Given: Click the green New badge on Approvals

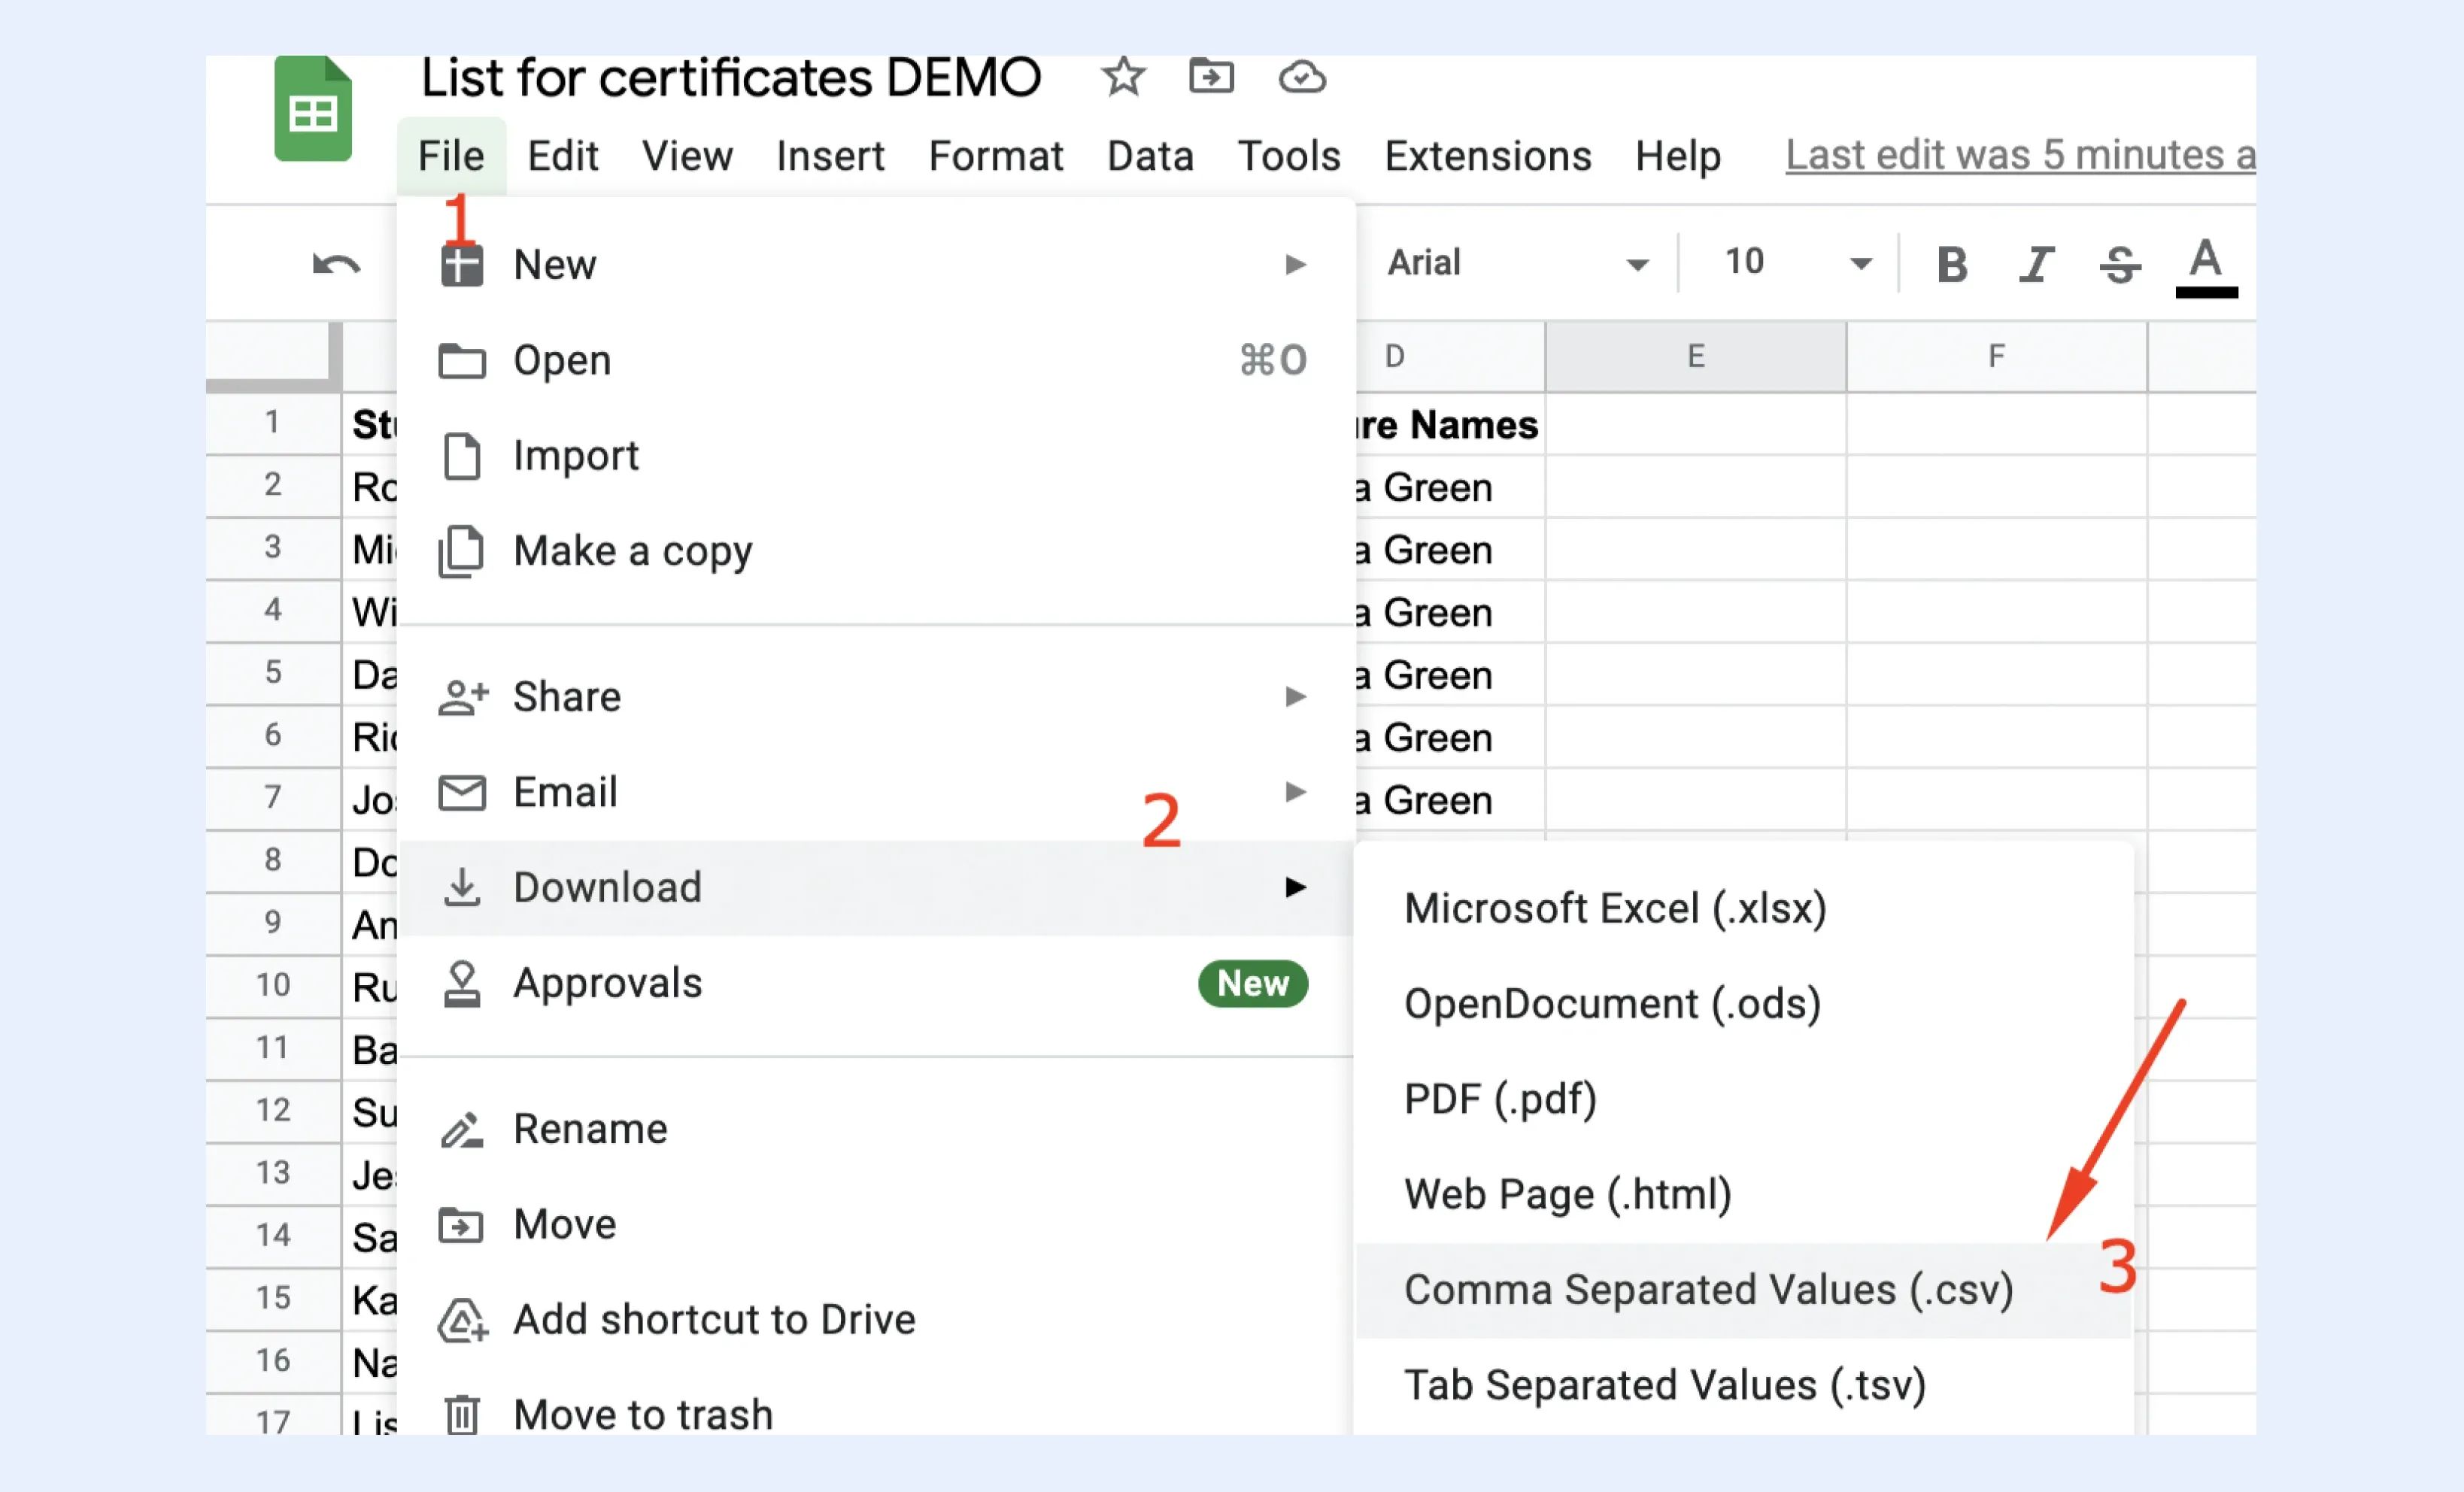Looking at the screenshot, I should [1252, 984].
